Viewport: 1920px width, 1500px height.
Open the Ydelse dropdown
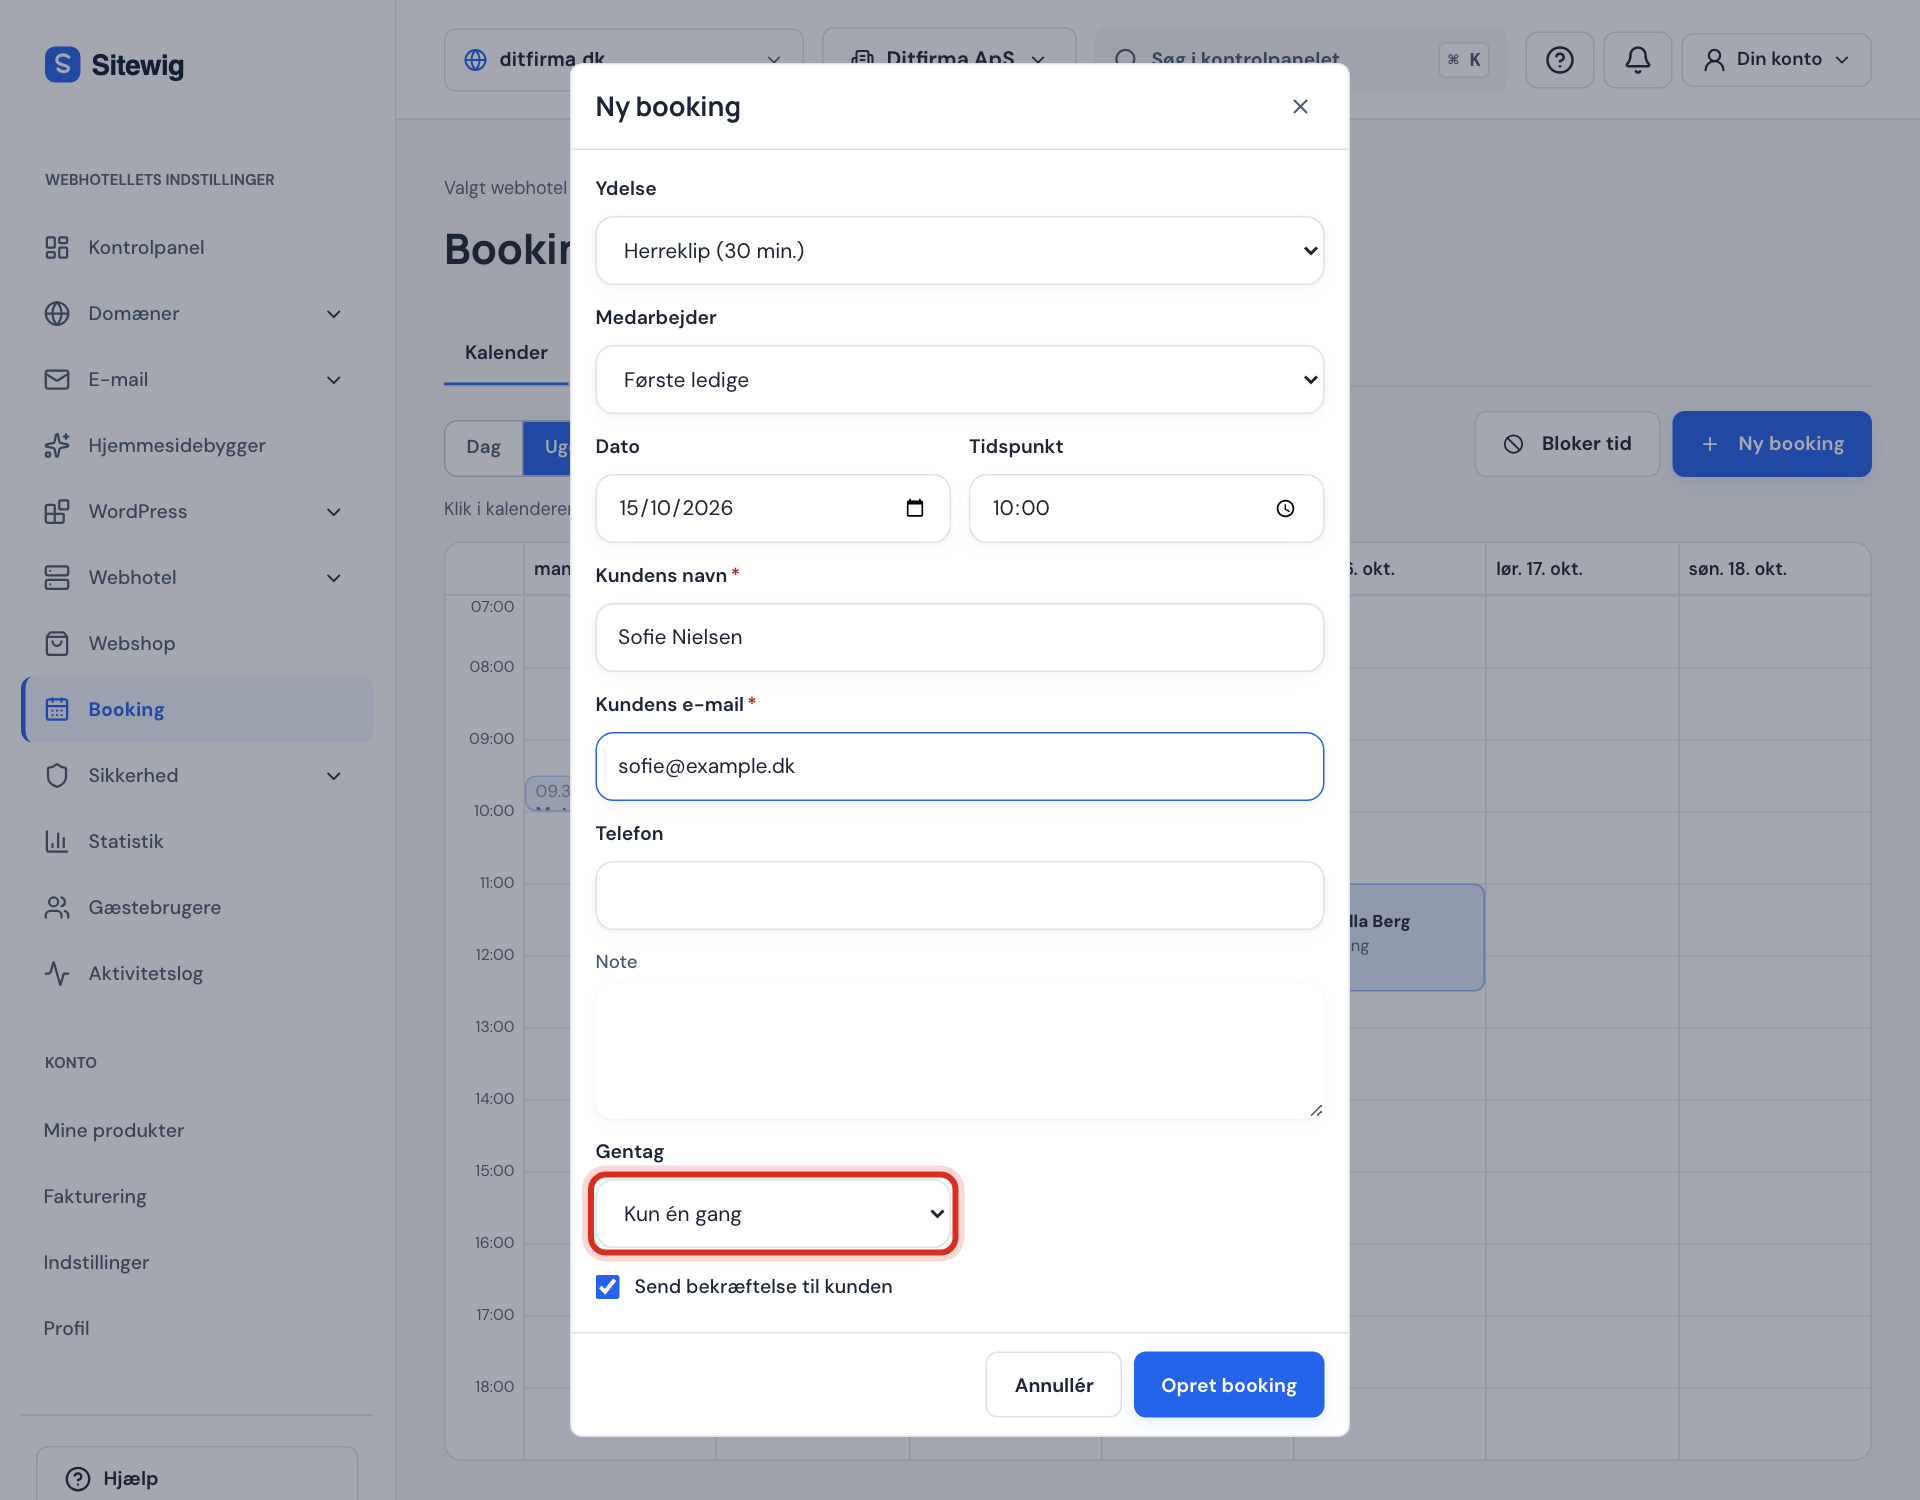click(959, 250)
